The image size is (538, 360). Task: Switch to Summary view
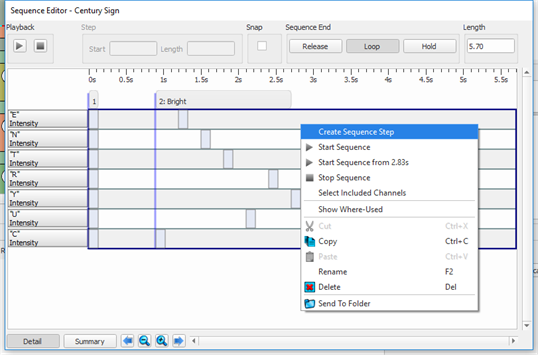pos(90,341)
